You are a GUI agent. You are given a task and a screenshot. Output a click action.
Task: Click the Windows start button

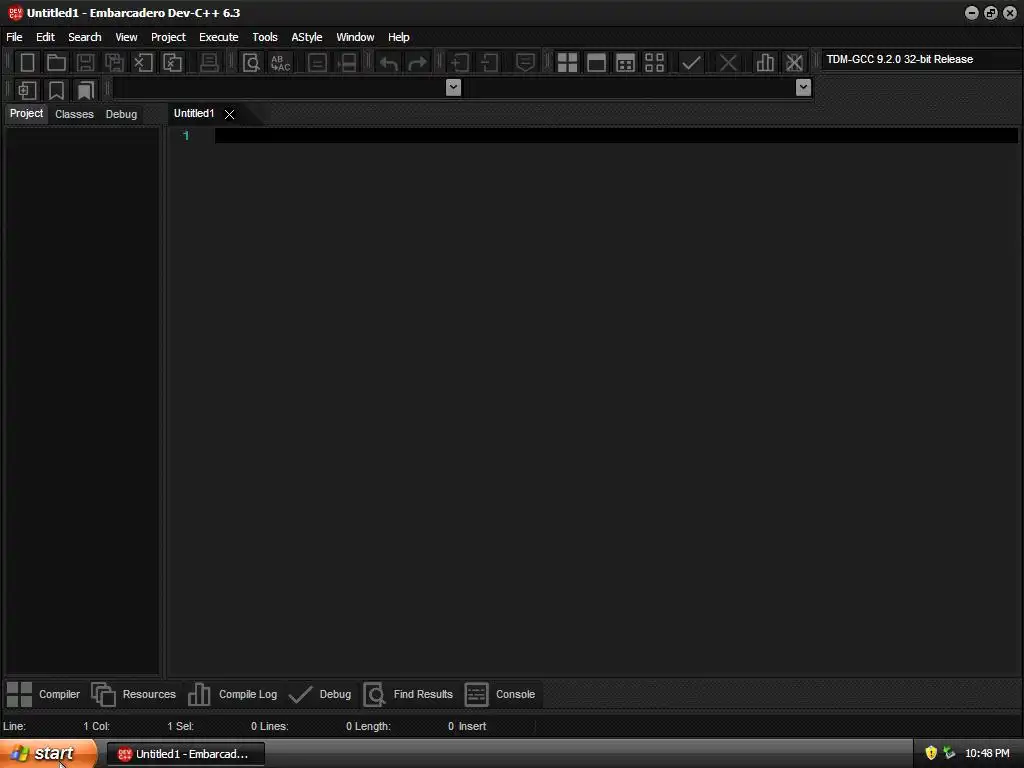[48, 754]
